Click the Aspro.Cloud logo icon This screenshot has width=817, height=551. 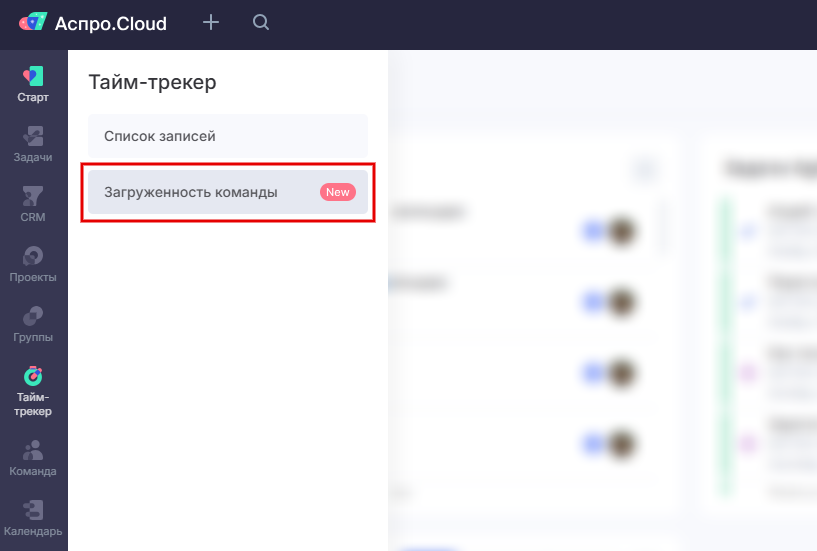32,22
